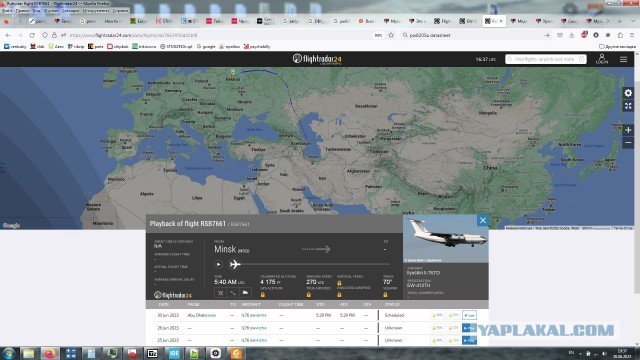640x360 pixels.
Task: Click the locked vertical speed padlock icon
Action: pyautogui.click(x=339, y=283)
